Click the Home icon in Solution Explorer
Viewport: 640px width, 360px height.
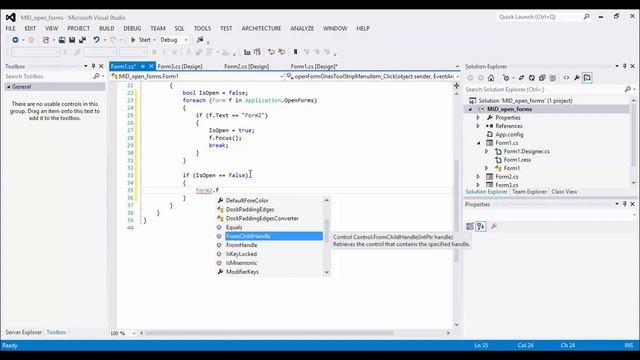491,78
